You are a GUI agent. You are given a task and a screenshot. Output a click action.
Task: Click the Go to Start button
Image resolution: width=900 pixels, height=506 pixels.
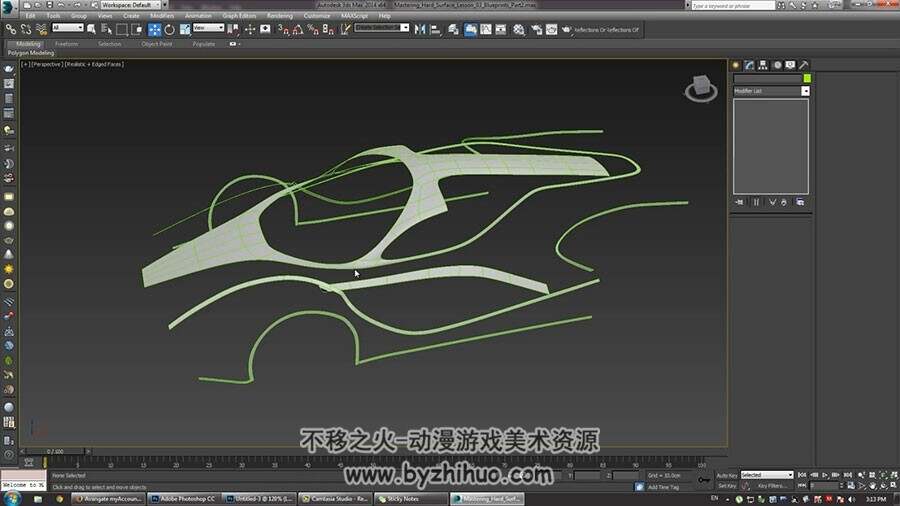[802, 475]
